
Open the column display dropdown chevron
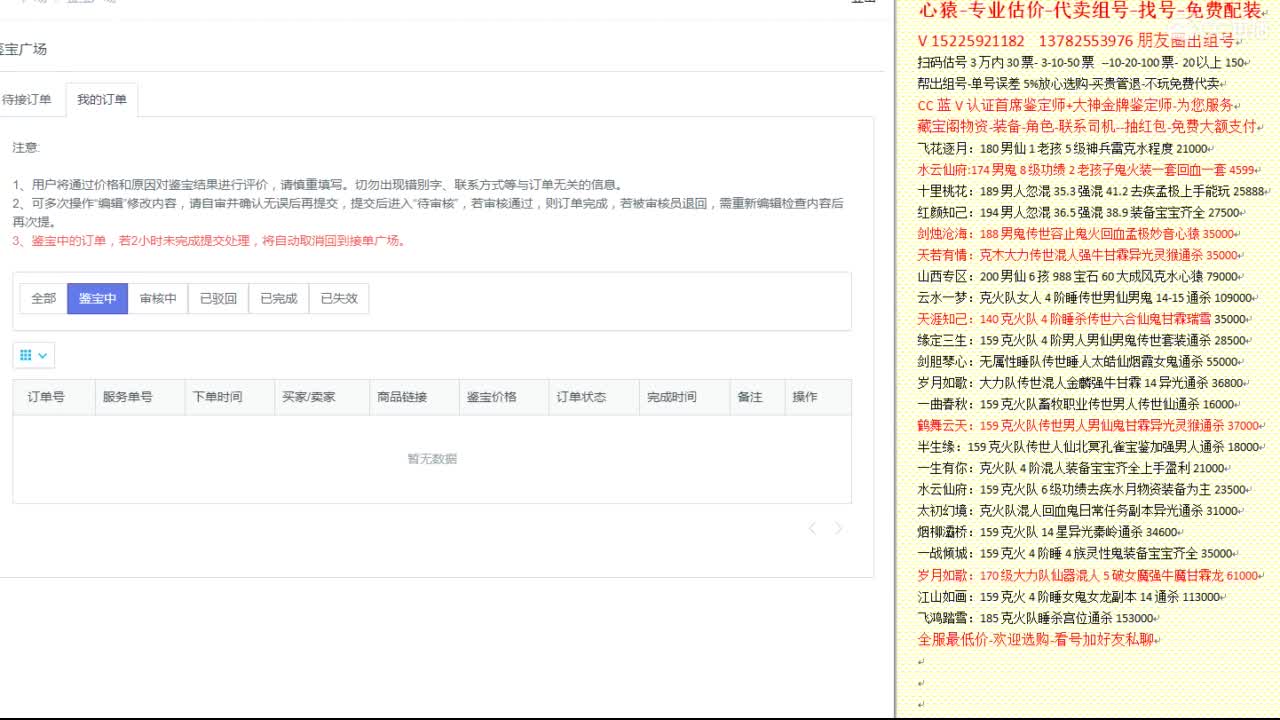[x=41, y=355]
